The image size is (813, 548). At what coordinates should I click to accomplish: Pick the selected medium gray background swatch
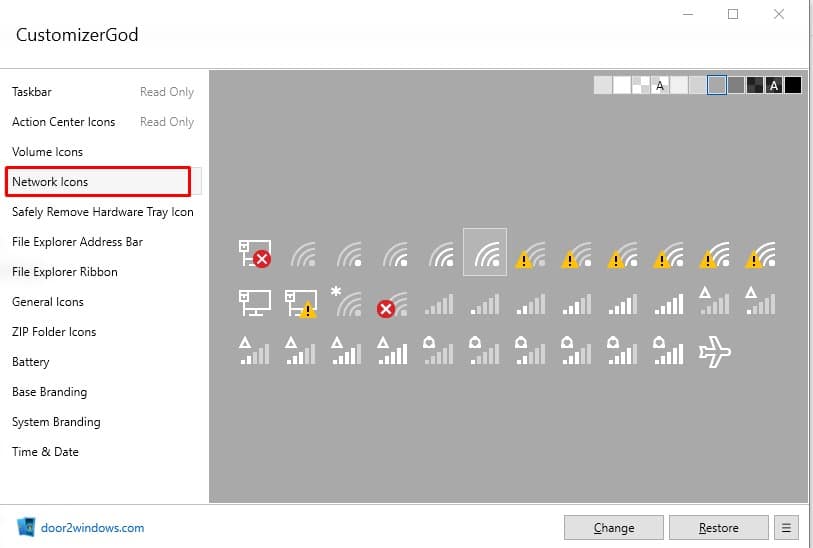(x=717, y=85)
